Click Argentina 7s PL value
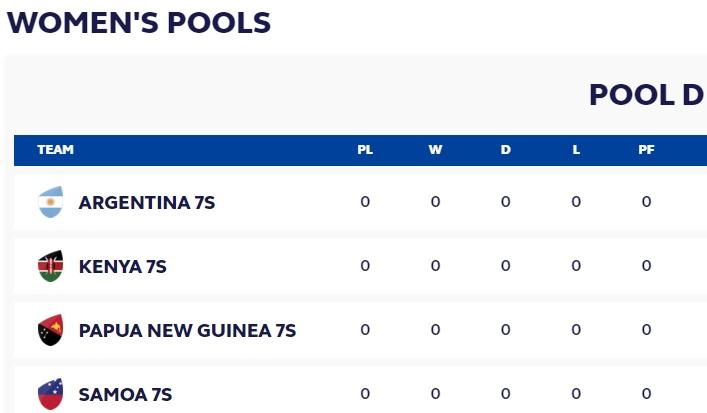 point(365,202)
